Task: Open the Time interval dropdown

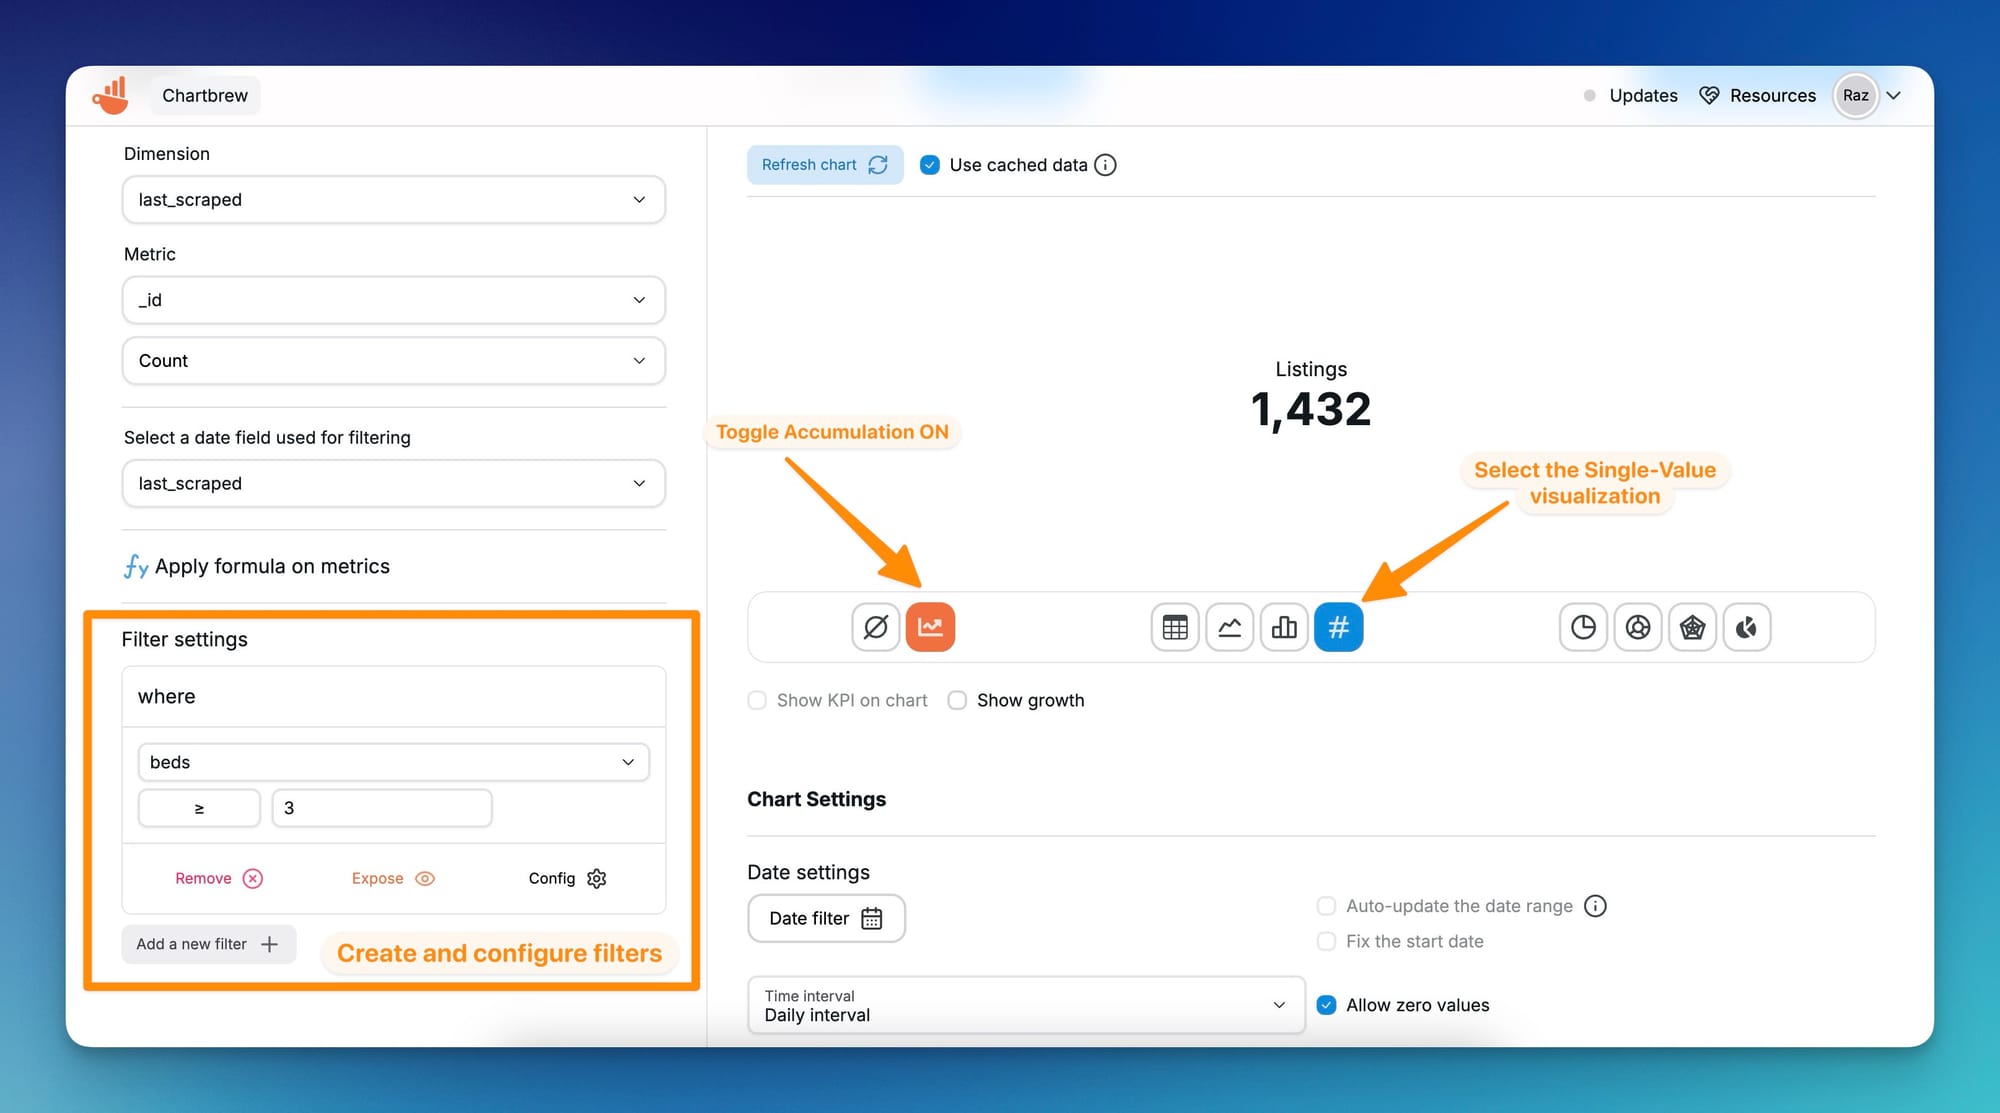Action: tap(1025, 1005)
